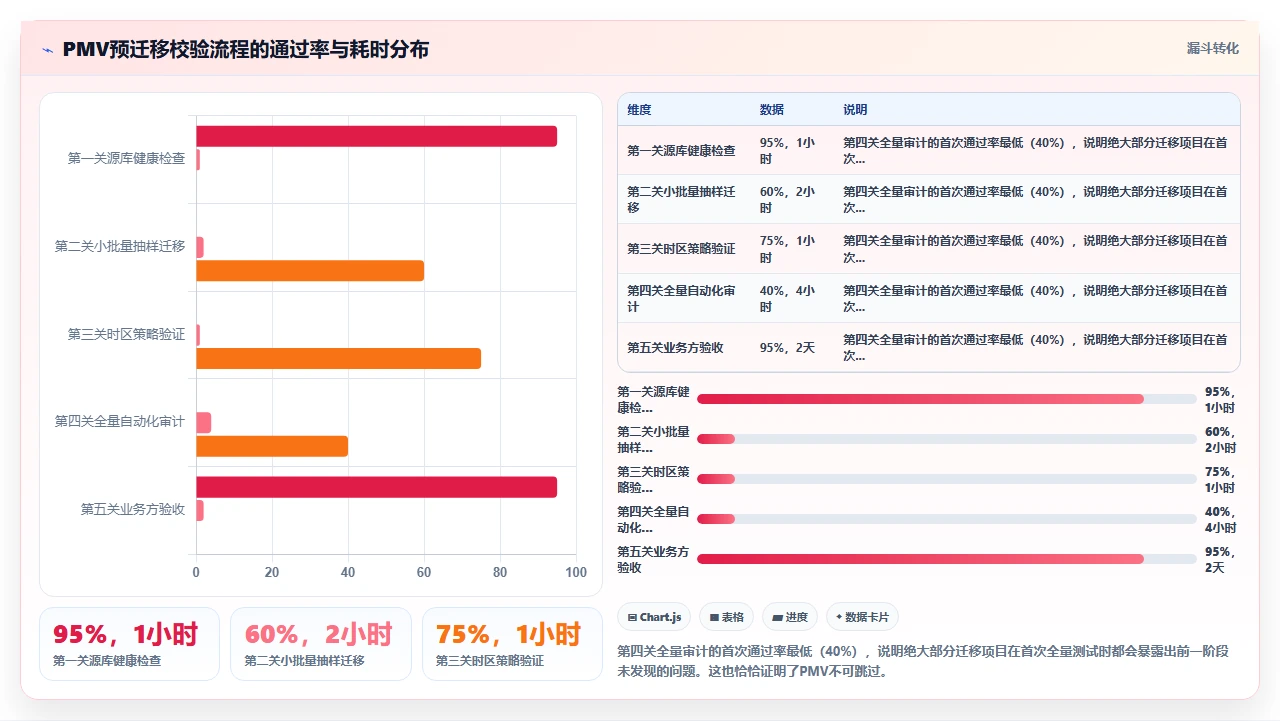Click the 数据 column header
The image size is (1280, 721).
pos(772,110)
